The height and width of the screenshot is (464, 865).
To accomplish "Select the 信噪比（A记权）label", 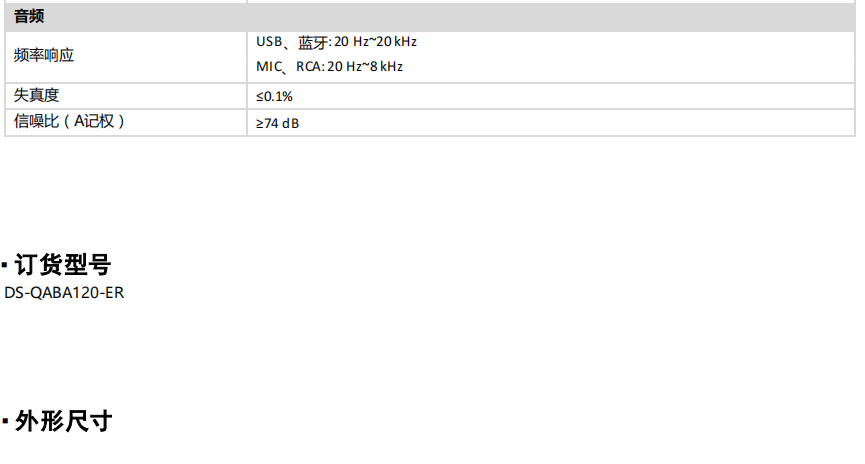I will 70,121.
